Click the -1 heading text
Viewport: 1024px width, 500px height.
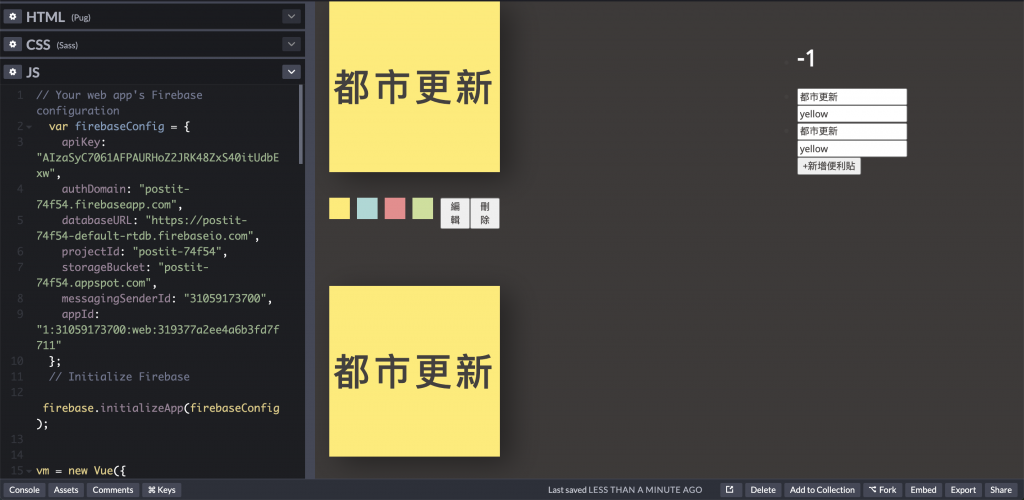click(806, 59)
